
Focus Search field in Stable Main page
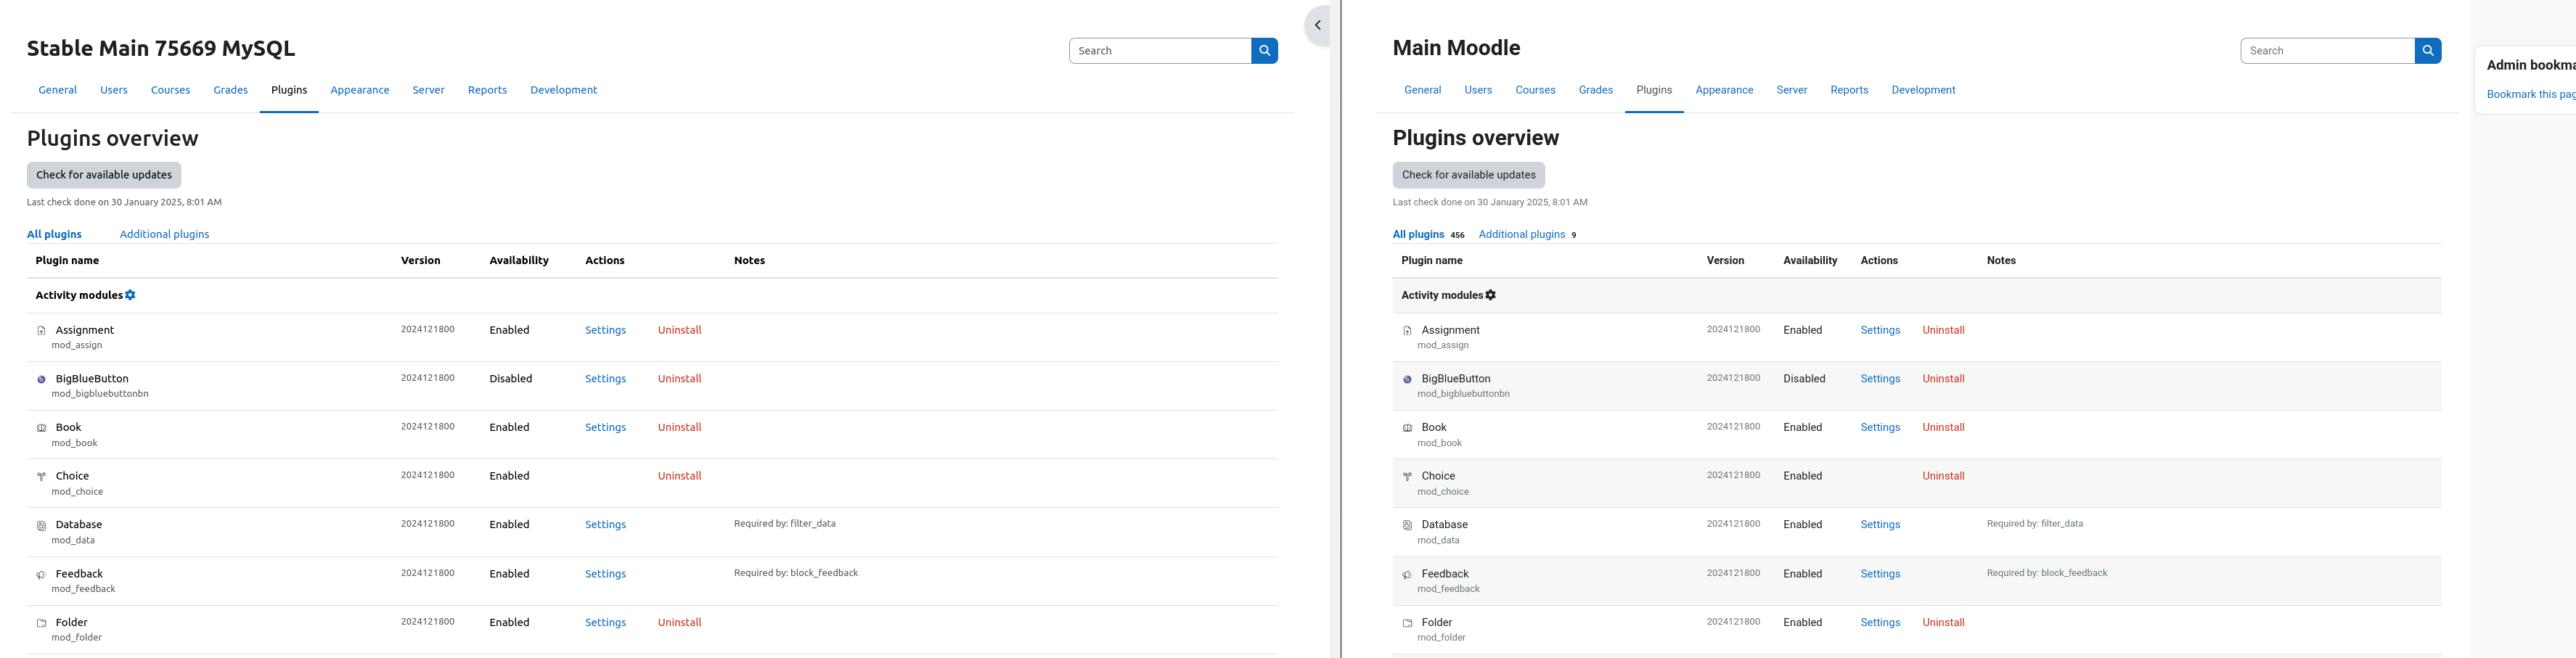[1160, 51]
